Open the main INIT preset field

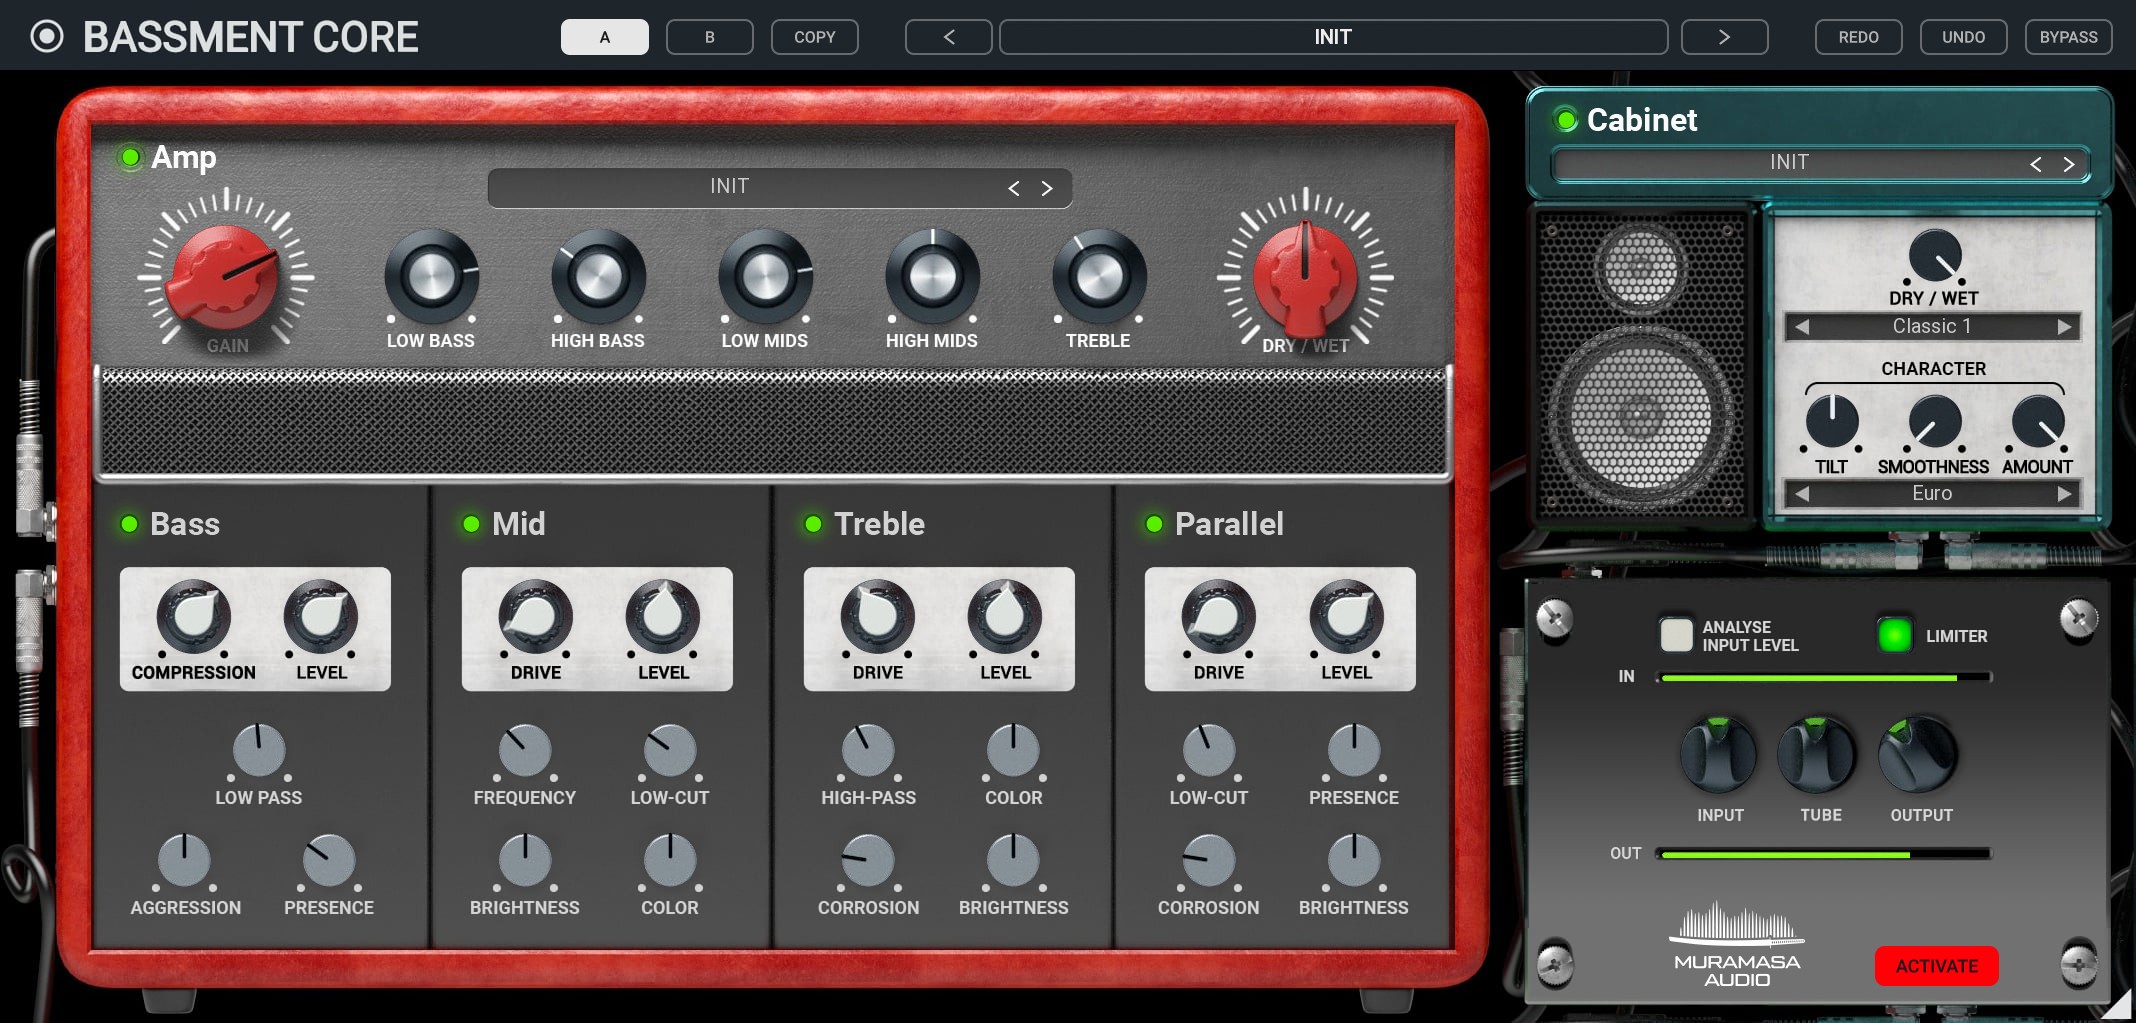pyautogui.click(x=1332, y=37)
